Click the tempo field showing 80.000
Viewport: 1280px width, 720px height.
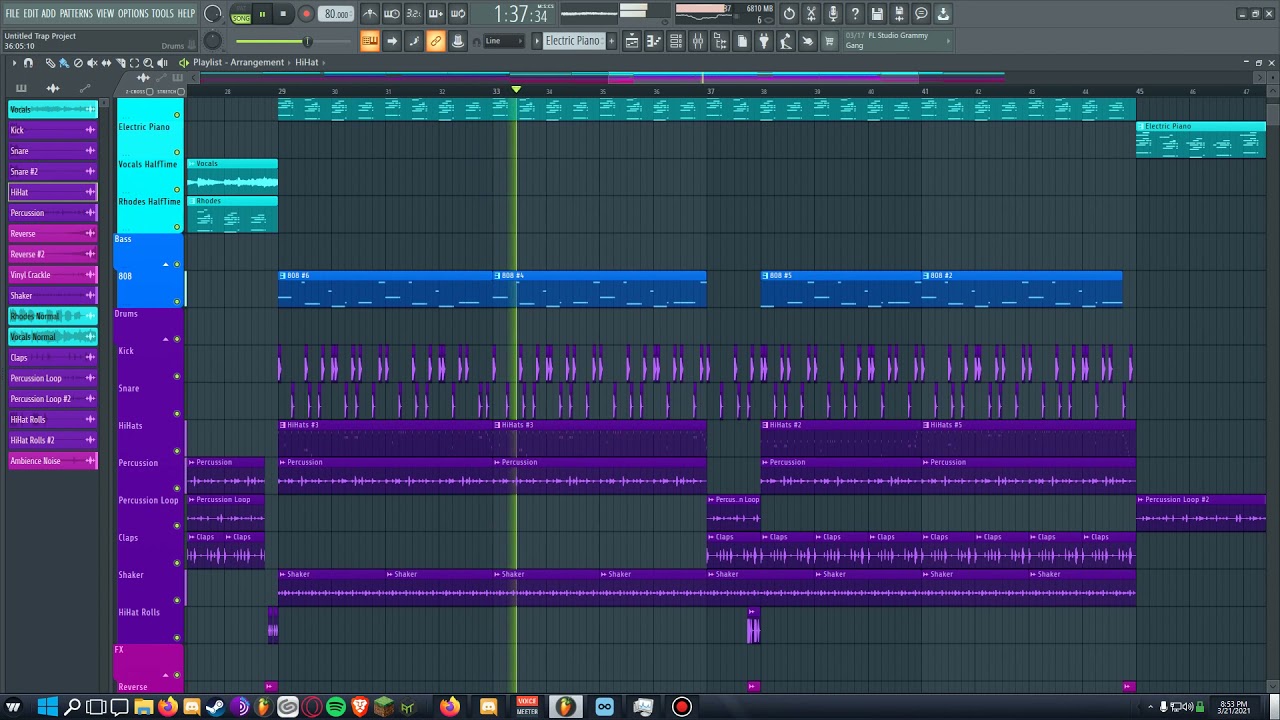point(337,14)
